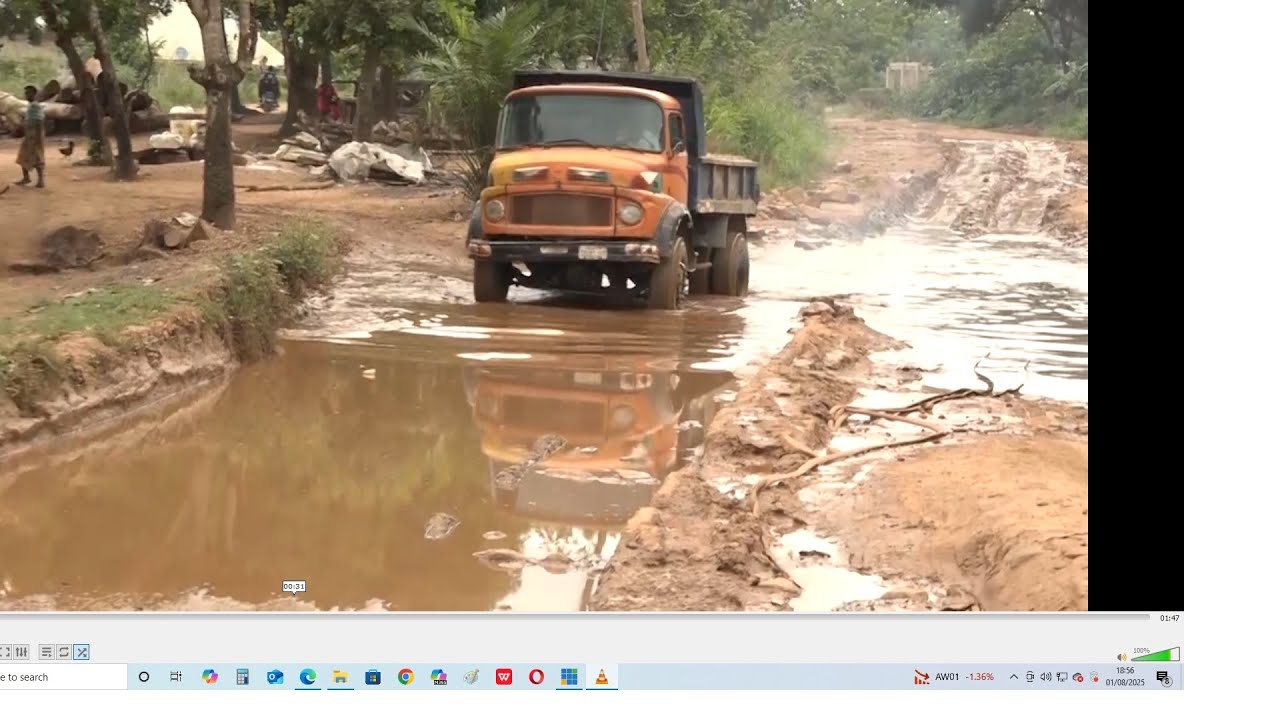Click the Windows taskbar search box

click(x=63, y=677)
